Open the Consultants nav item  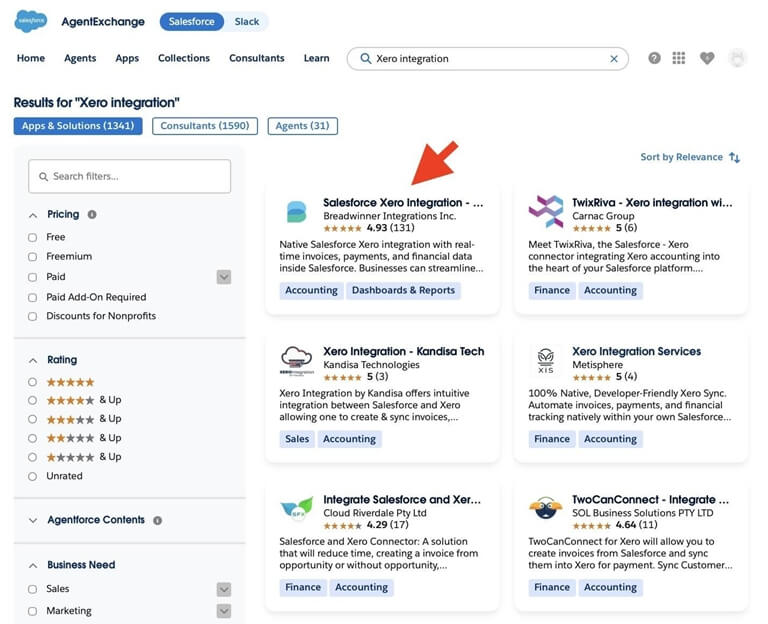pyautogui.click(x=257, y=58)
